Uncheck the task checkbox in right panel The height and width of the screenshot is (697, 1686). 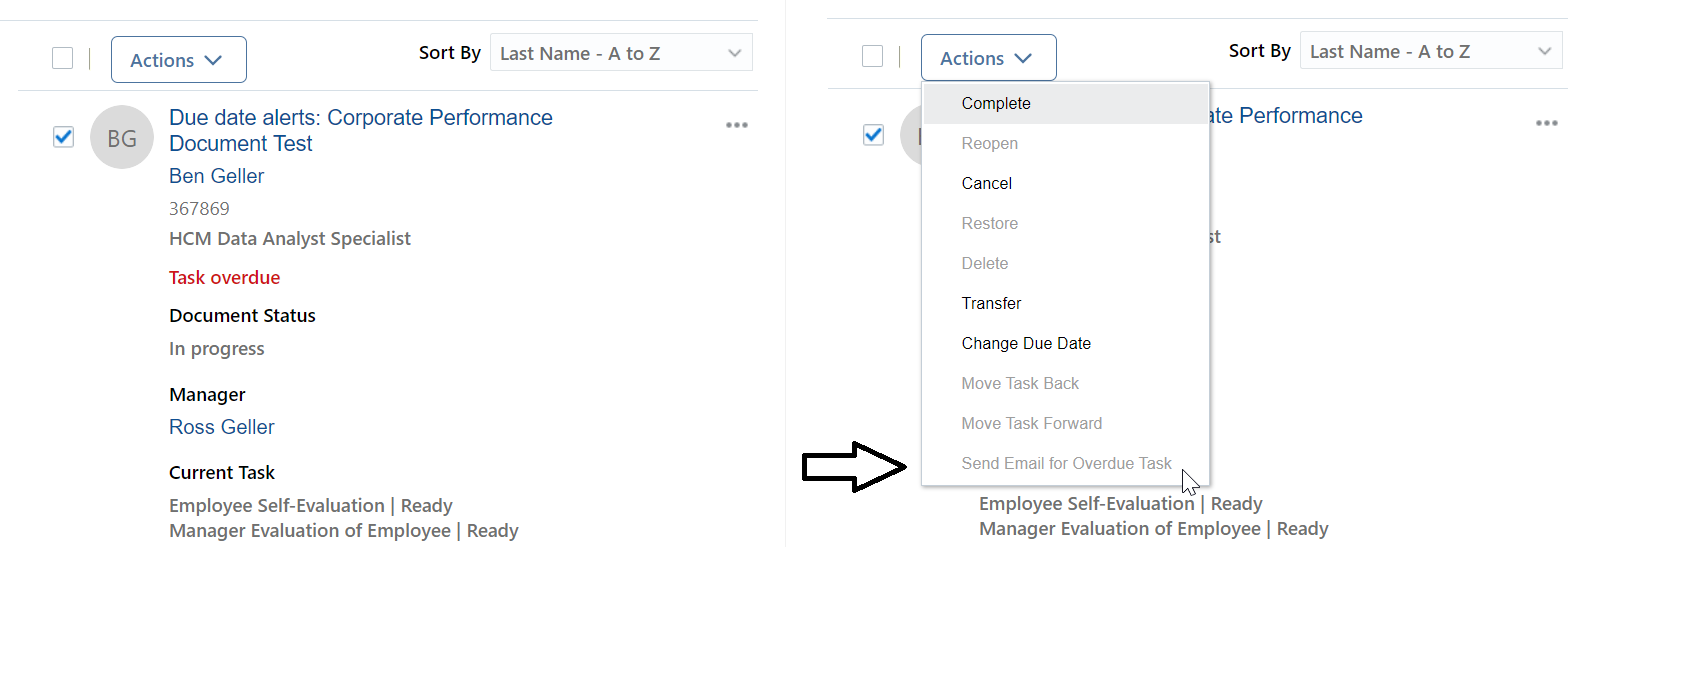point(873,134)
